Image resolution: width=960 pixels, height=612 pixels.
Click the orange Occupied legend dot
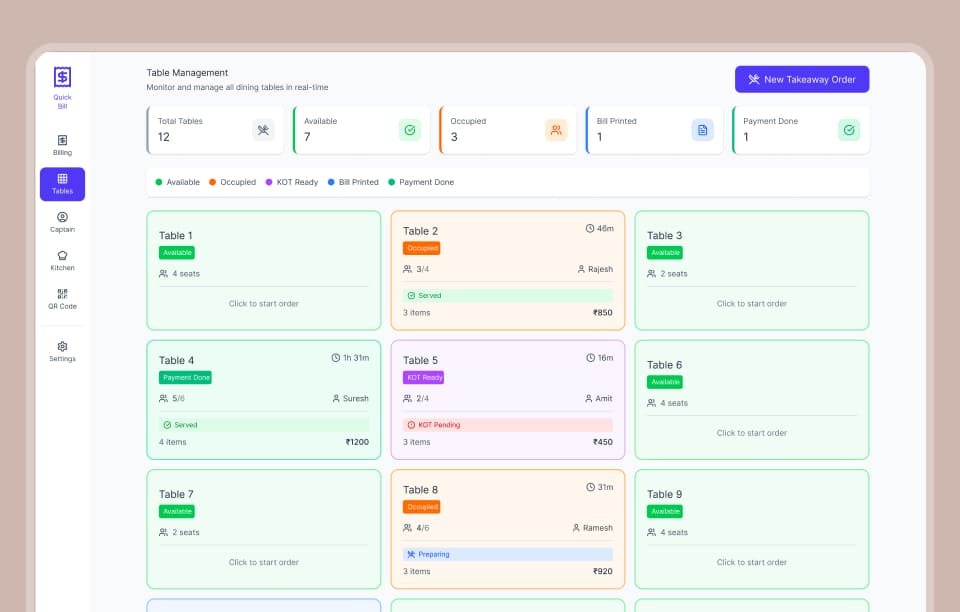click(212, 182)
